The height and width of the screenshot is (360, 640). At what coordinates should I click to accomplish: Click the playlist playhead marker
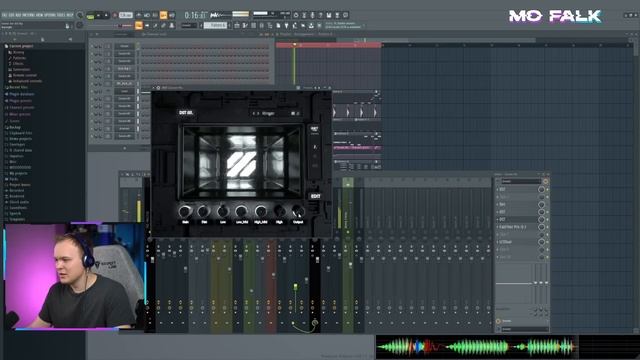pos(294,45)
